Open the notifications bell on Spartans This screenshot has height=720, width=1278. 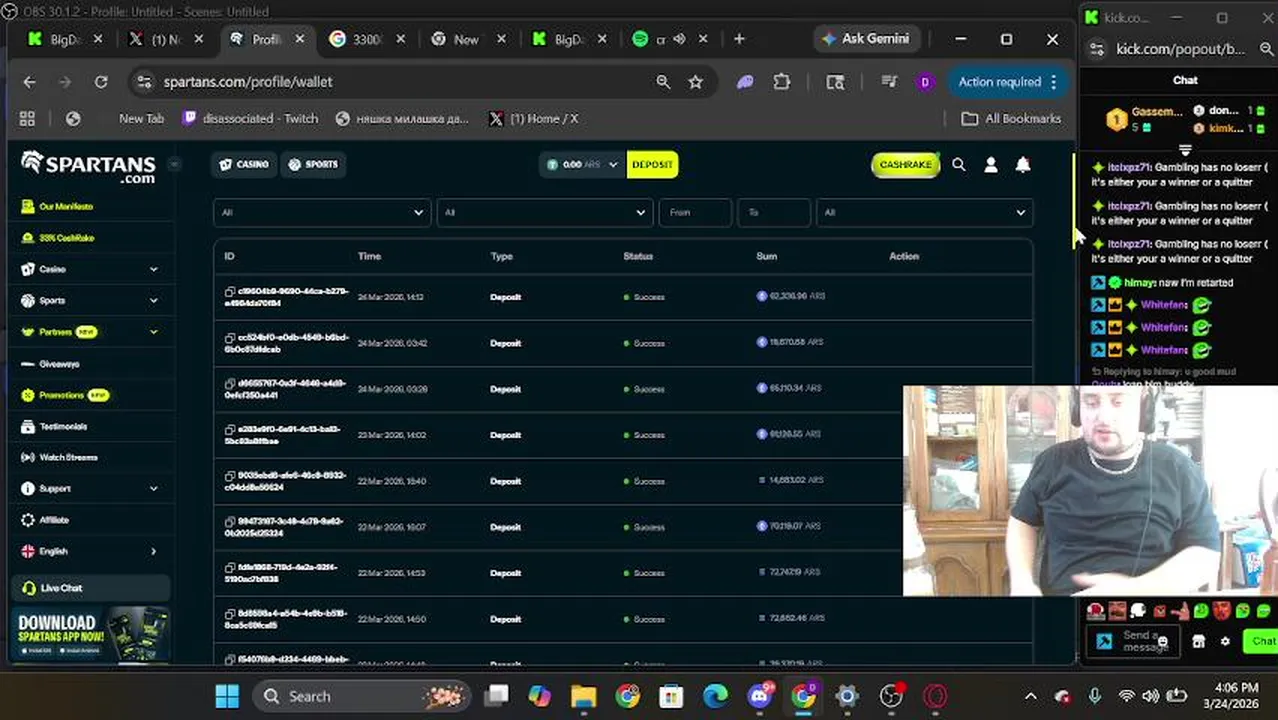click(1023, 165)
